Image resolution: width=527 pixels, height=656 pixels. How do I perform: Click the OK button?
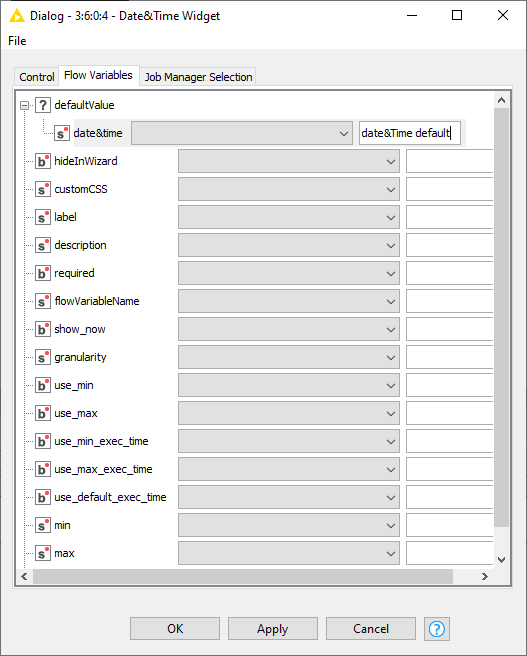175,628
